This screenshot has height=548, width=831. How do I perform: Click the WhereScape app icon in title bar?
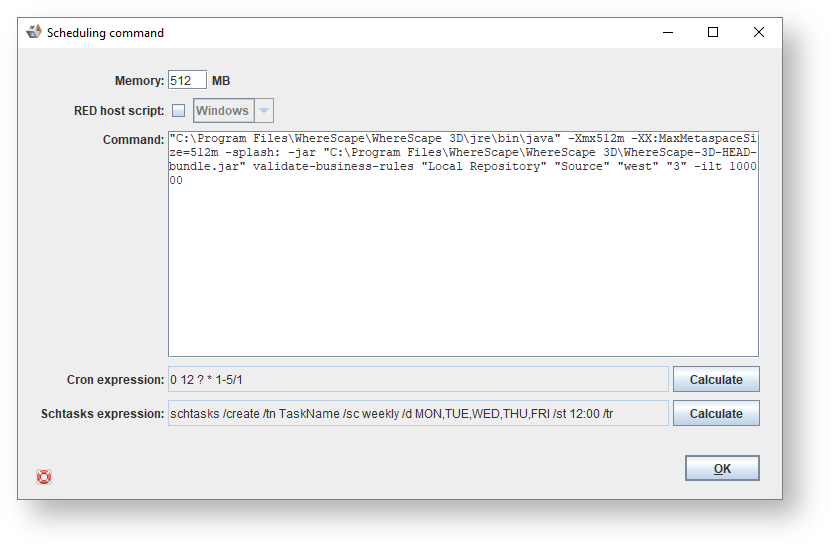[x=34, y=32]
